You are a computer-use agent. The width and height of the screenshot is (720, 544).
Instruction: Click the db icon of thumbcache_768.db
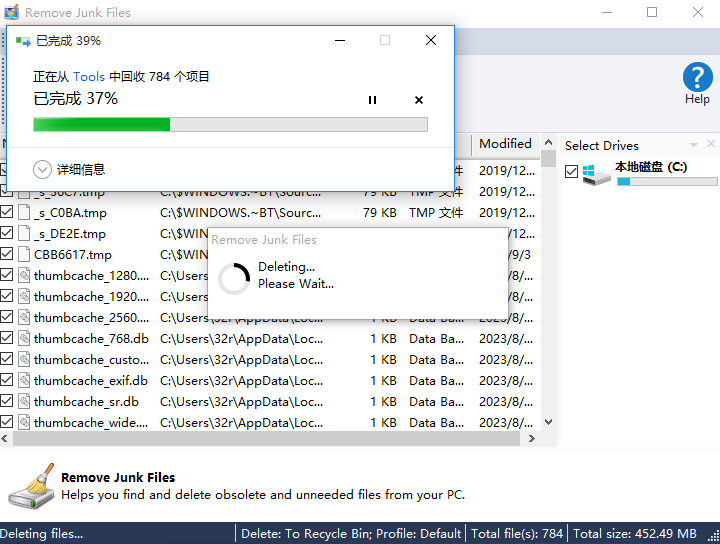point(24,338)
